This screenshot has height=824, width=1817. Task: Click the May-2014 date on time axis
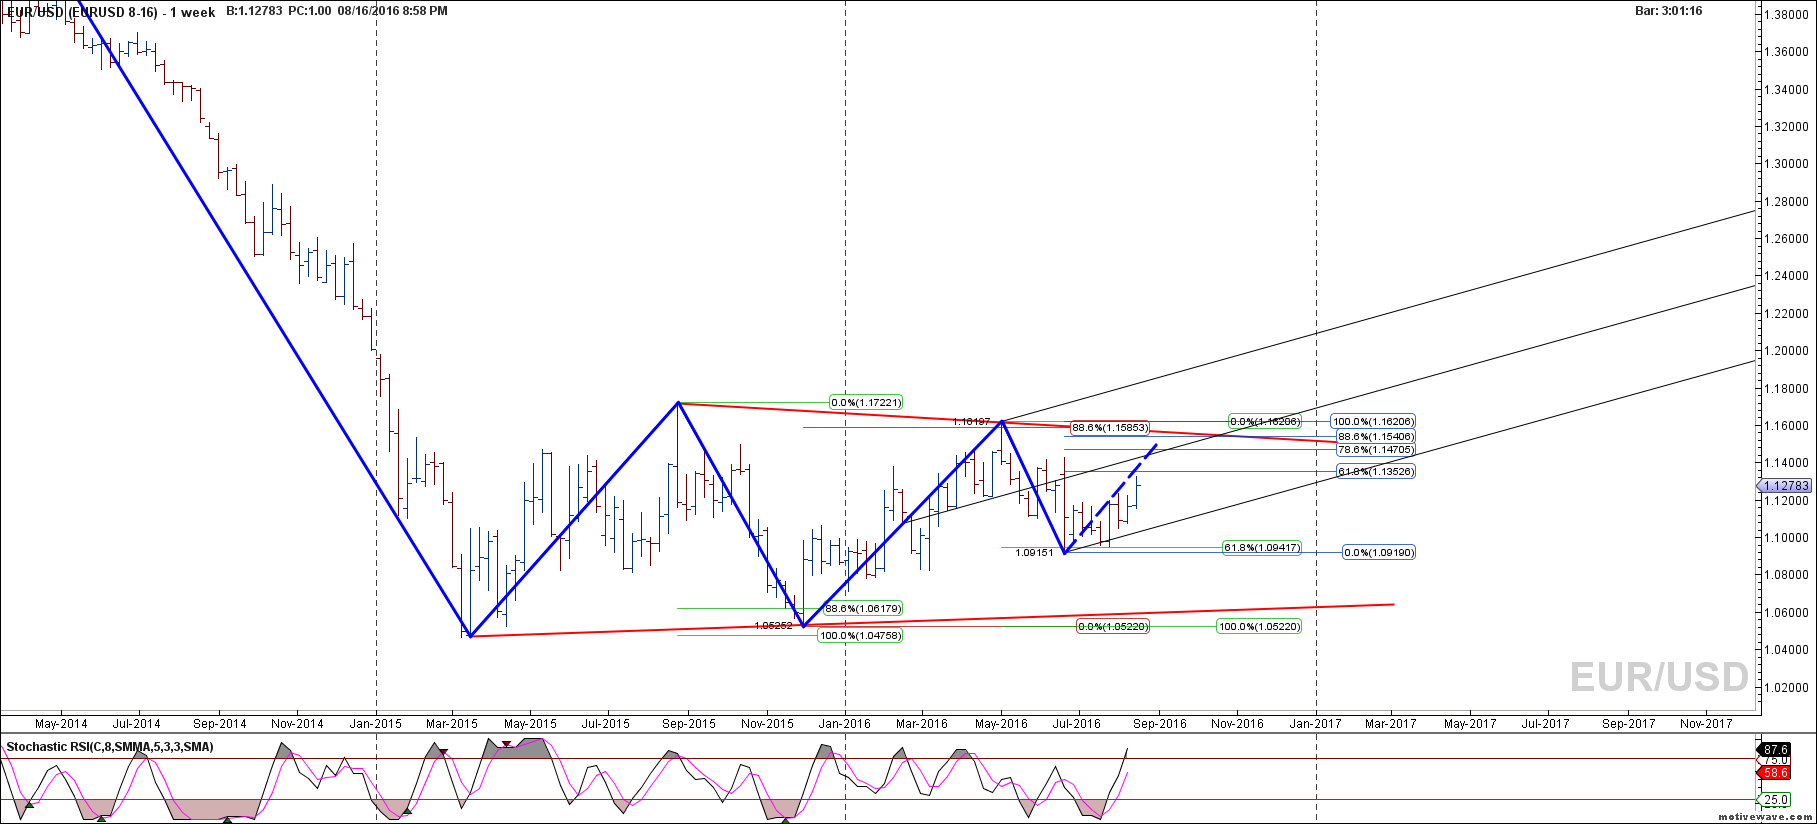(x=61, y=723)
